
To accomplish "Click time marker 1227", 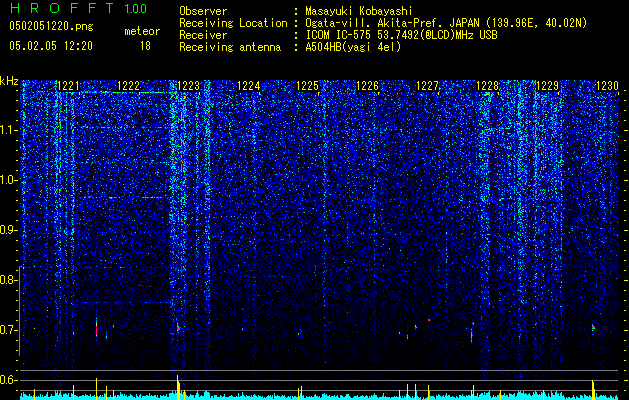I will click(x=428, y=86).
